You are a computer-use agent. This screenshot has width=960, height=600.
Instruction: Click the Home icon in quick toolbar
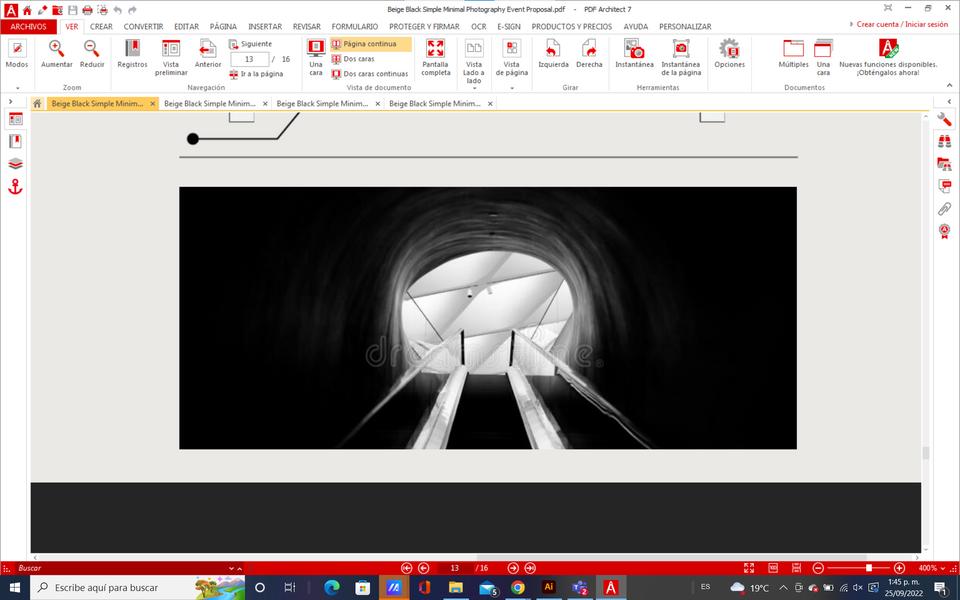(27, 10)
